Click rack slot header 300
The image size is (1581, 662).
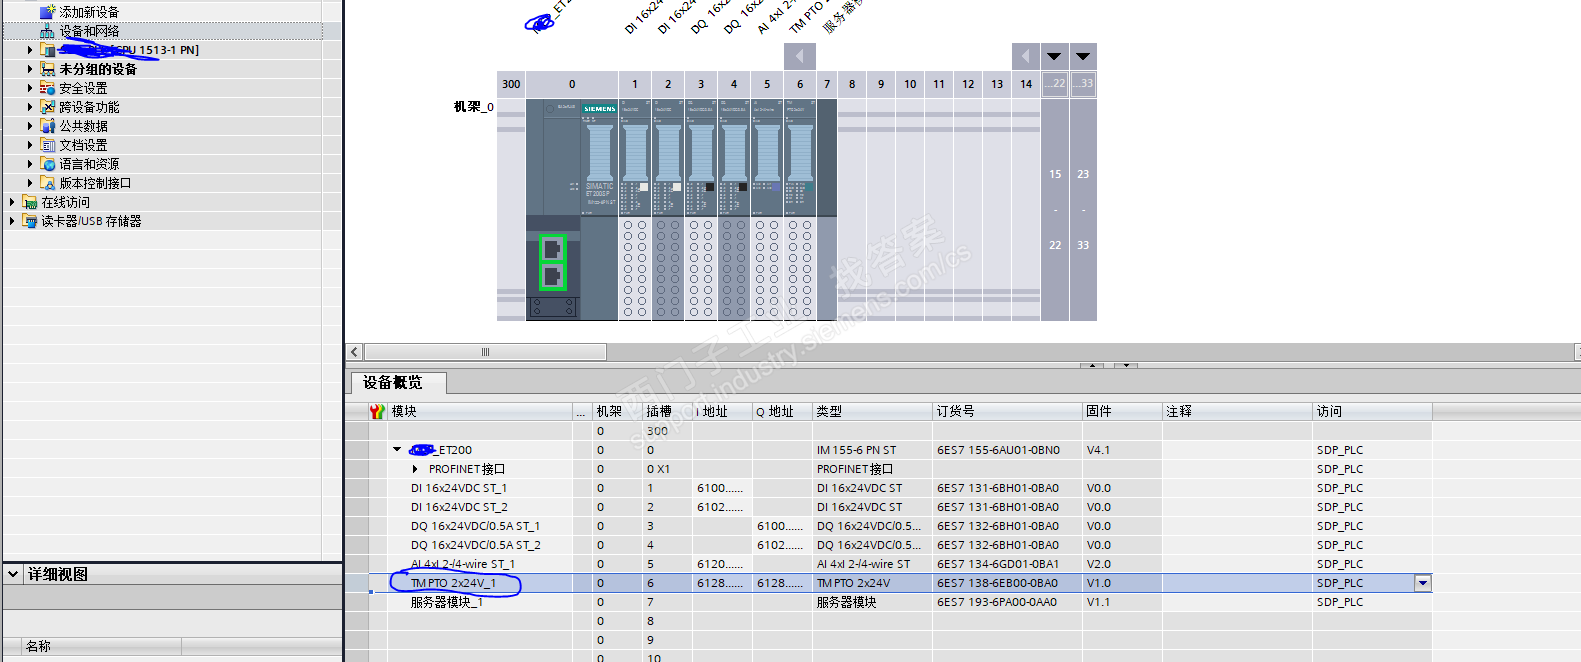pos(511,84)
